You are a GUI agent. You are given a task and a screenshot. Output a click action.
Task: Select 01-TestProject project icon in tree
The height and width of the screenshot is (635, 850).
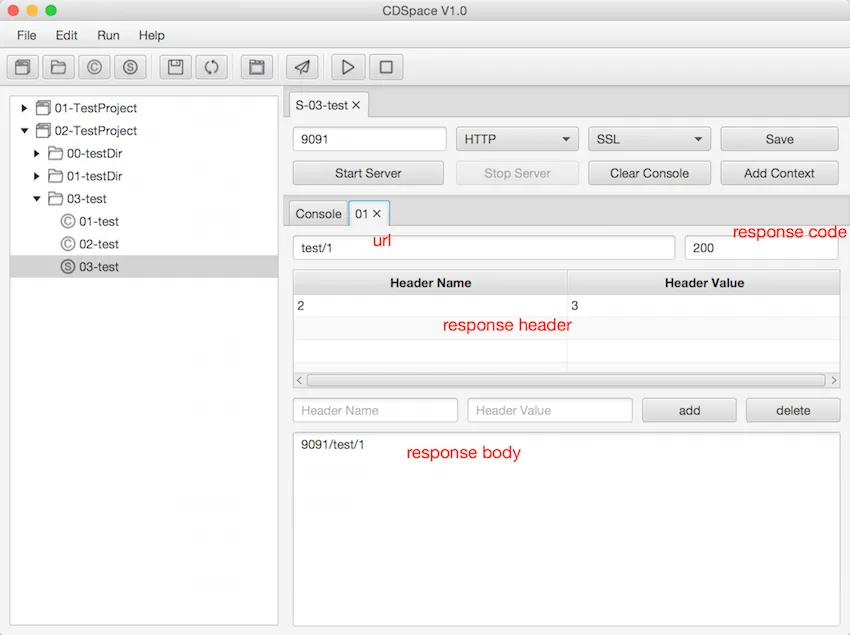[43, 108]
